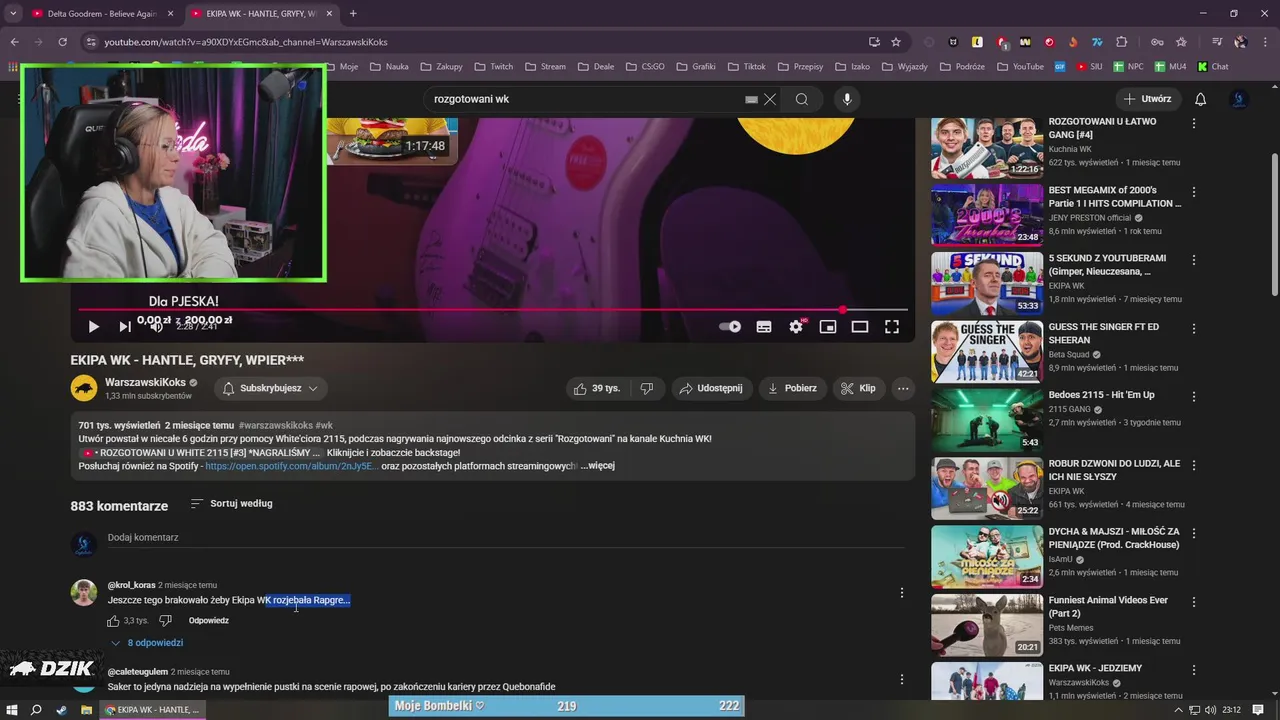This screenshot has height=720, width=1280.
Task: Open the Sortuj według sorting menu
Action: (x=232, y=503)
